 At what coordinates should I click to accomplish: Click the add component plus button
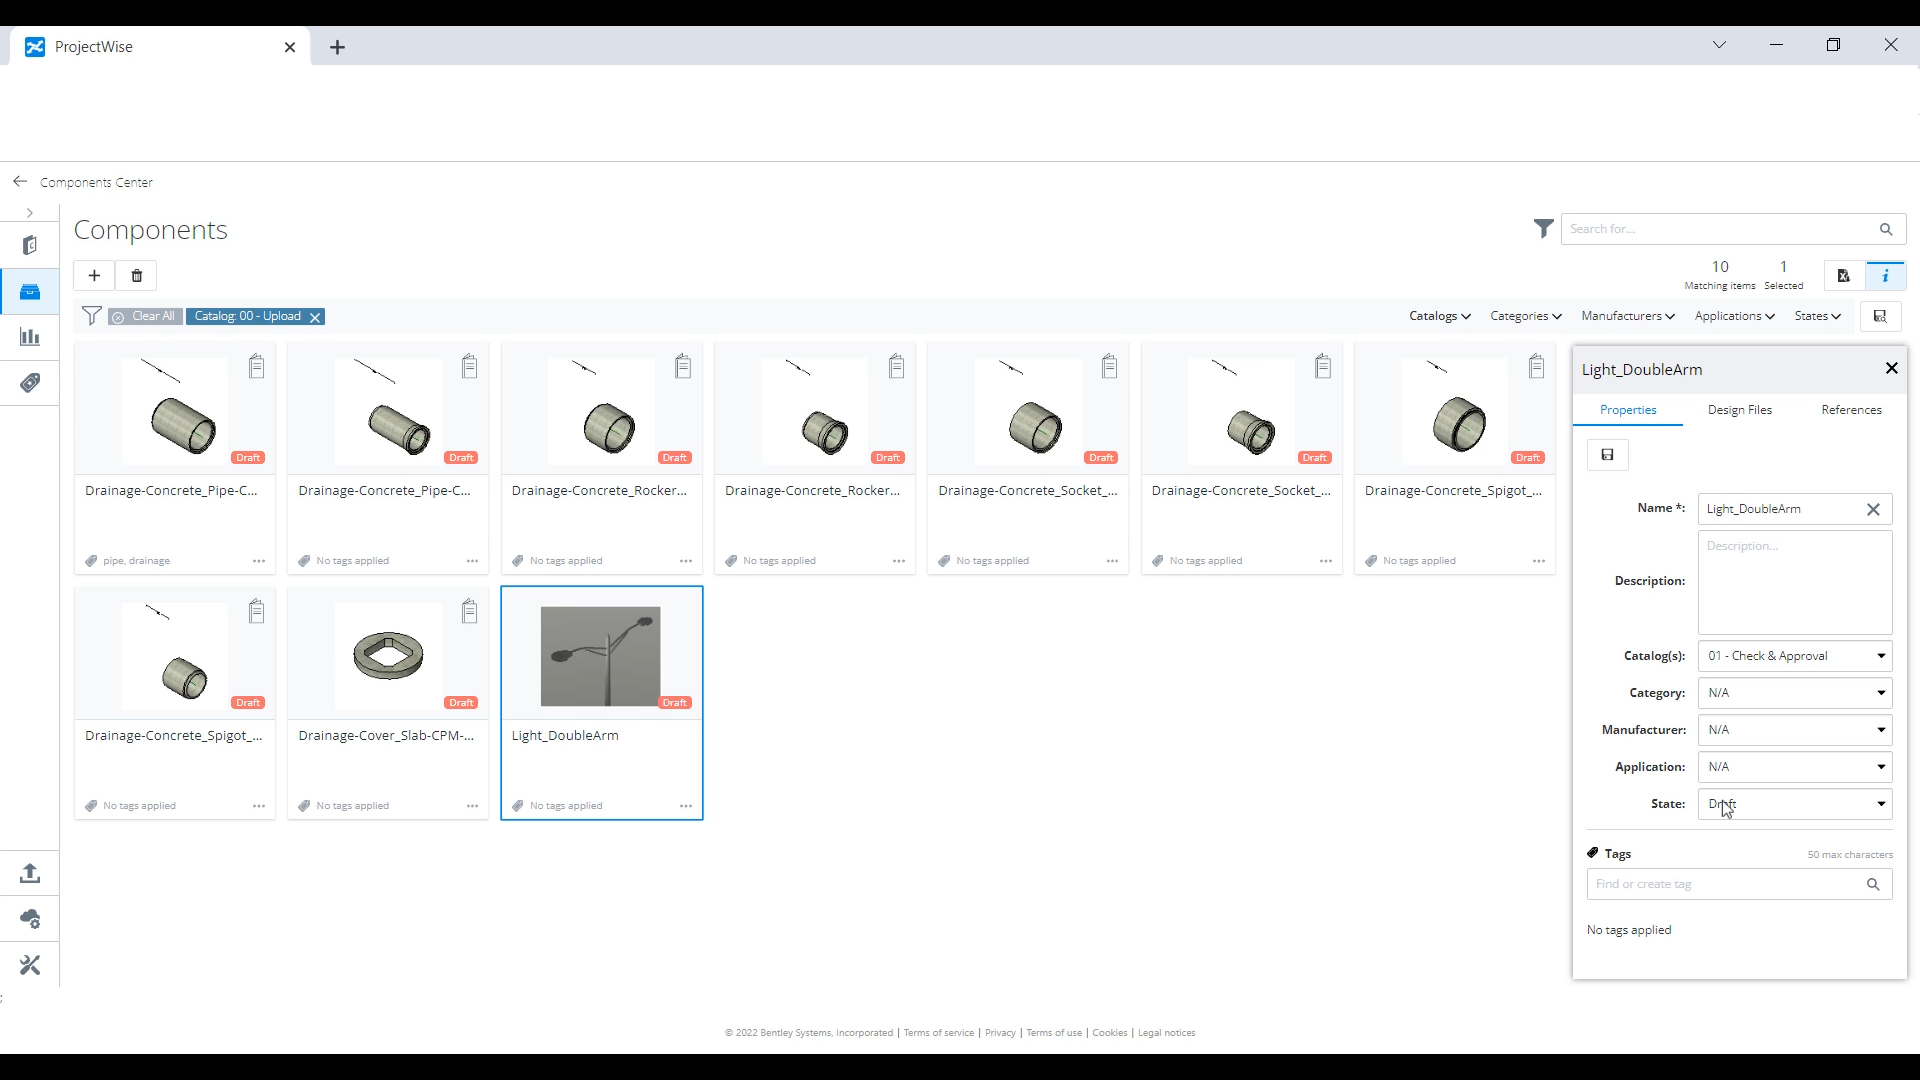pyautogui.click(x=94, y=276)
